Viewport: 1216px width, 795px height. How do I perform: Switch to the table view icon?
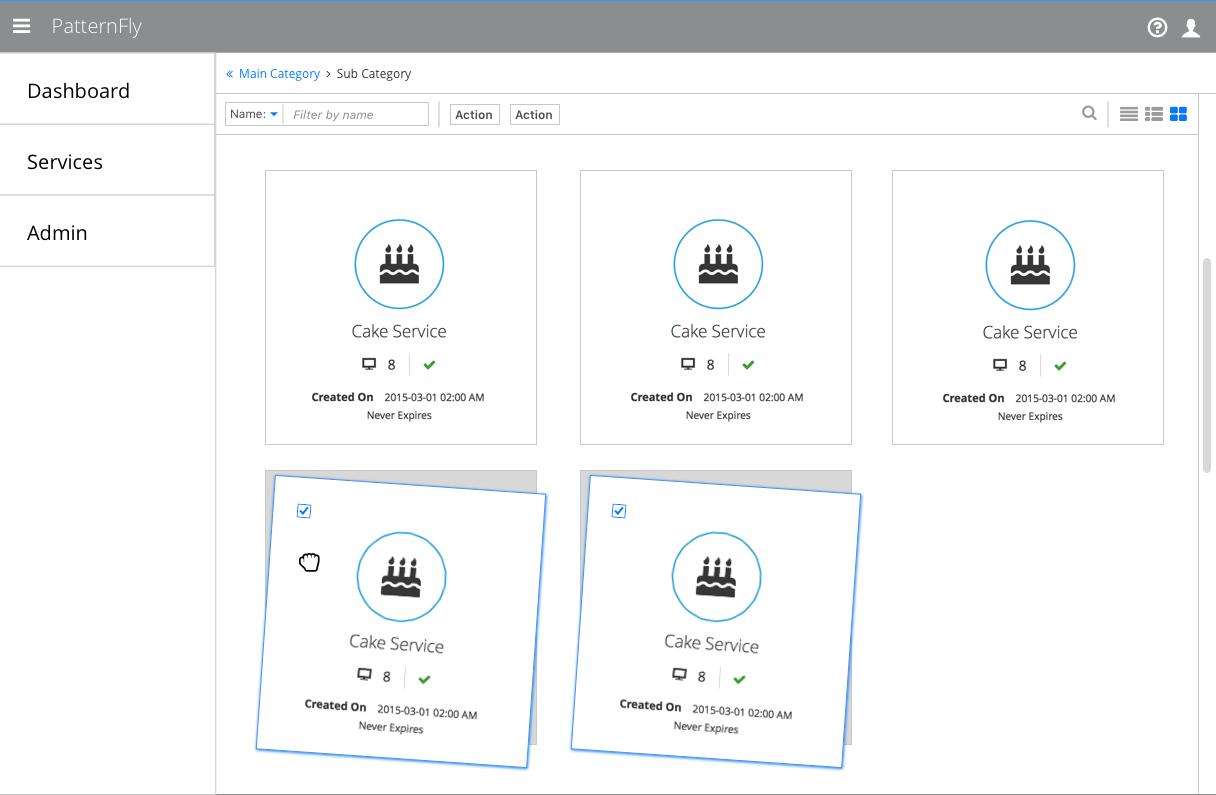coord(1154,114)
